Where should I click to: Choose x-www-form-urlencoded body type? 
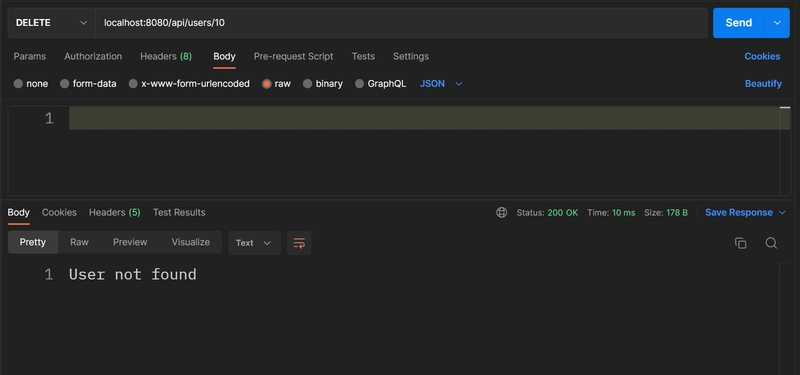tap(133, 84)
